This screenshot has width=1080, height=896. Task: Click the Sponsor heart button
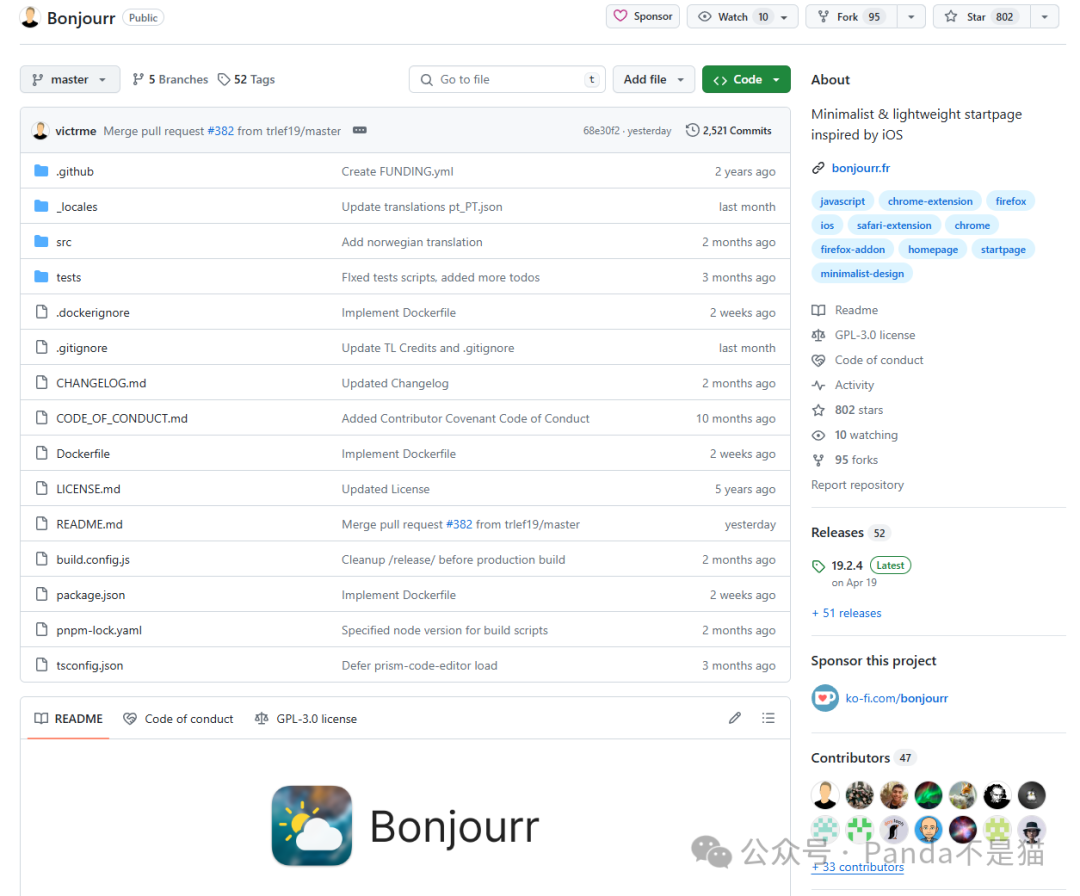[643, 17]
